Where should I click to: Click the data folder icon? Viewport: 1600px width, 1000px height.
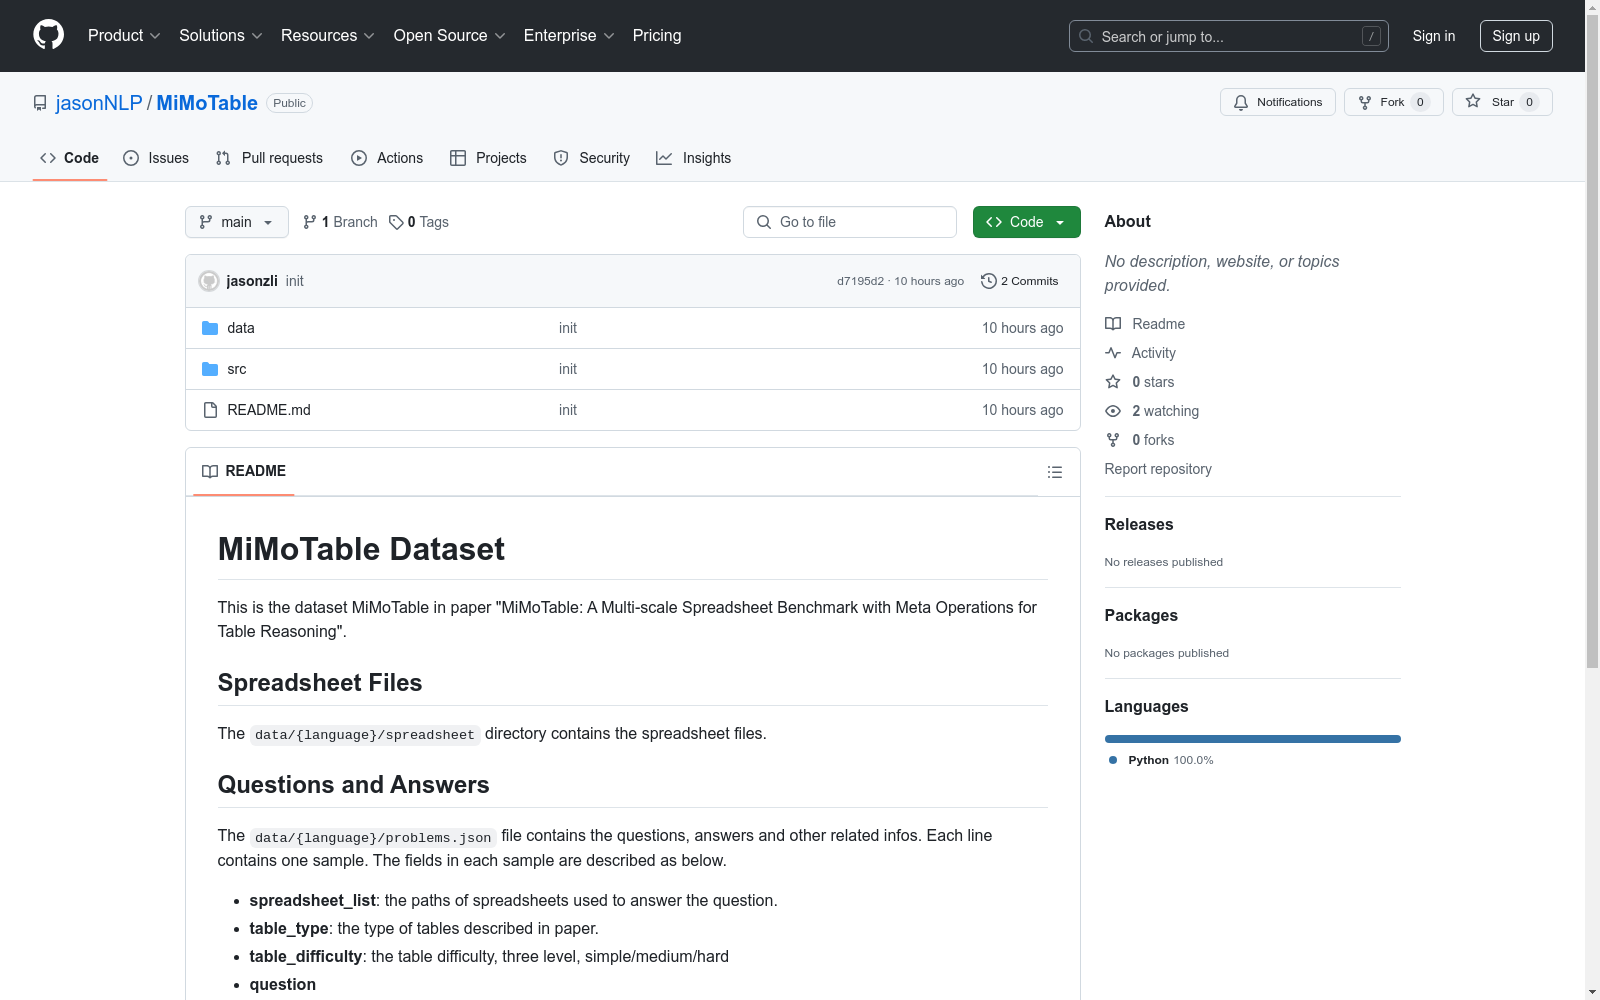210,328
